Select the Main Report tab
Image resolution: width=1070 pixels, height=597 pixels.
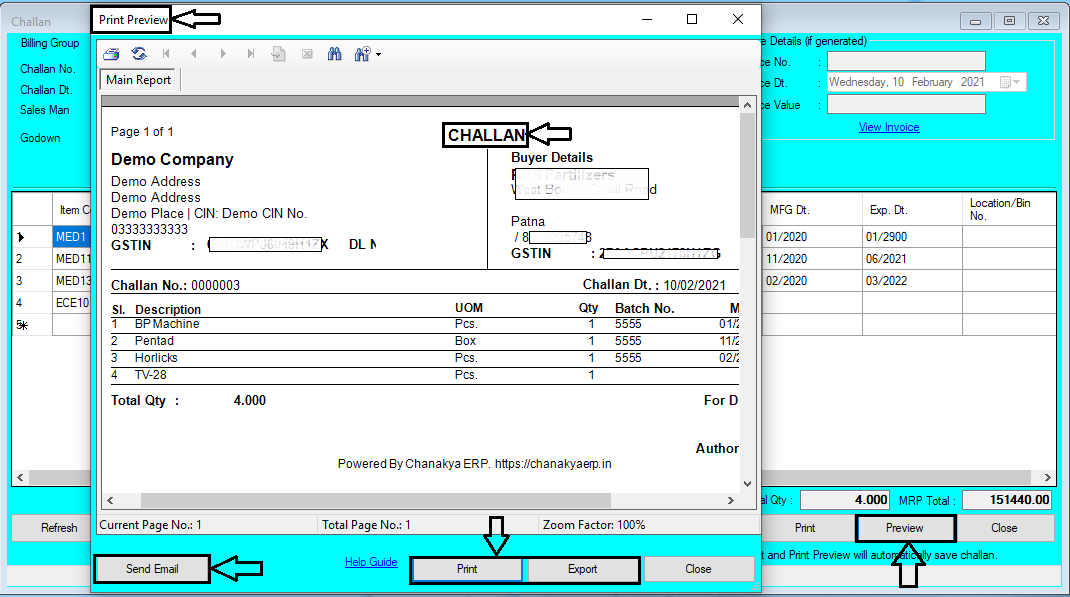tap(138, 79)
